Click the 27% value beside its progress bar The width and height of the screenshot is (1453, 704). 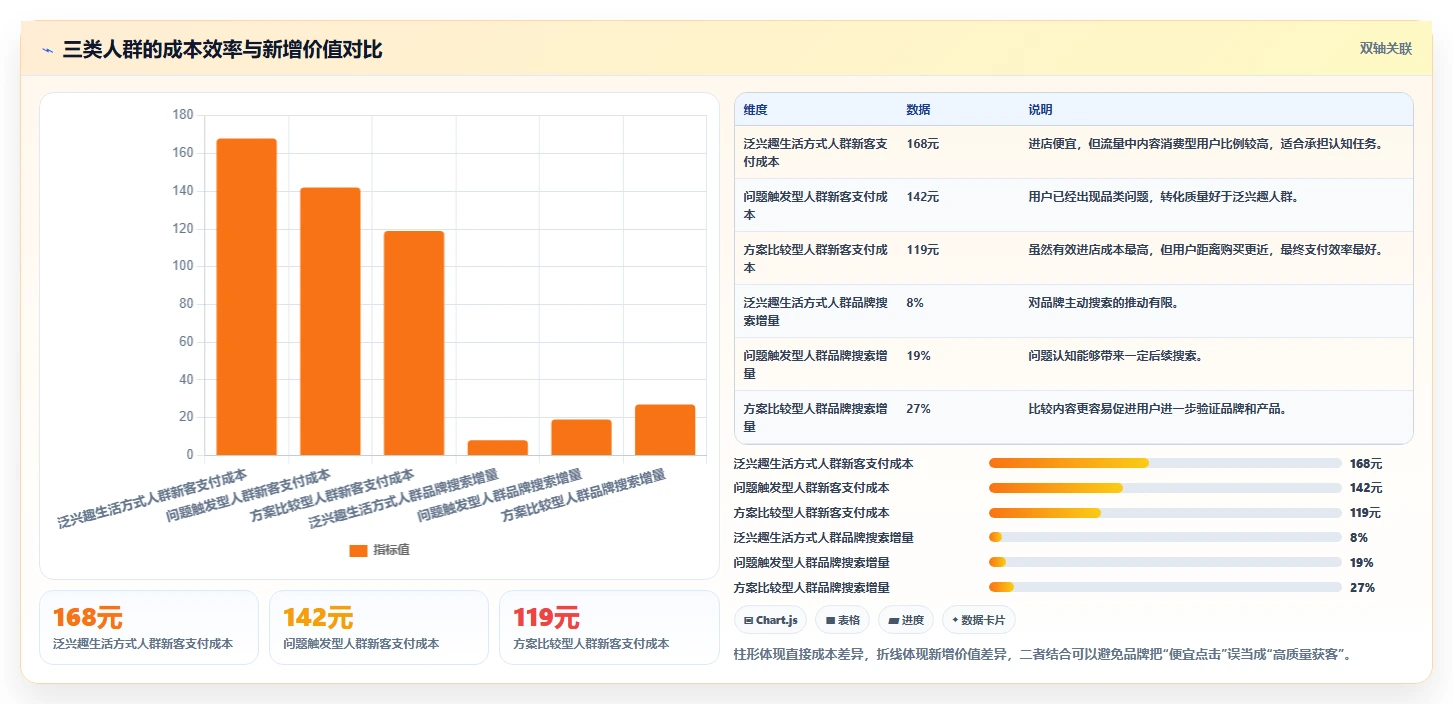(x=1362, y=587)
